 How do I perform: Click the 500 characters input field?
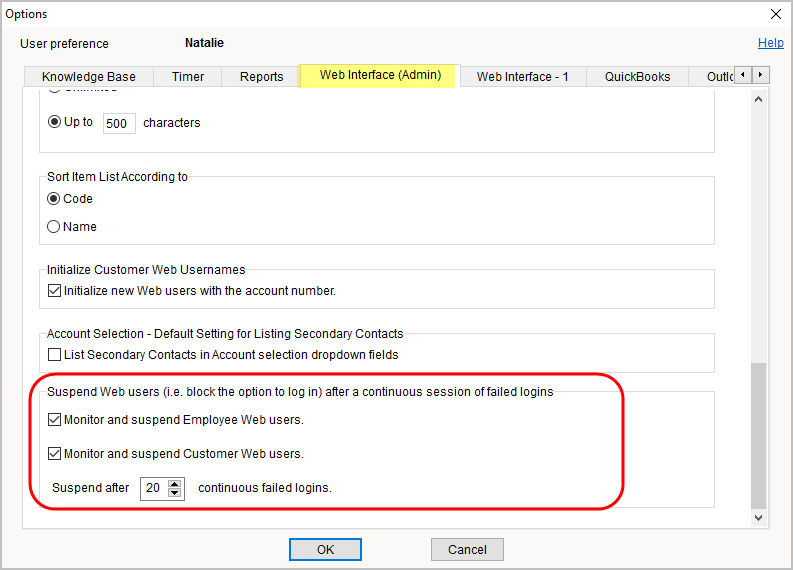coord(119,123)
